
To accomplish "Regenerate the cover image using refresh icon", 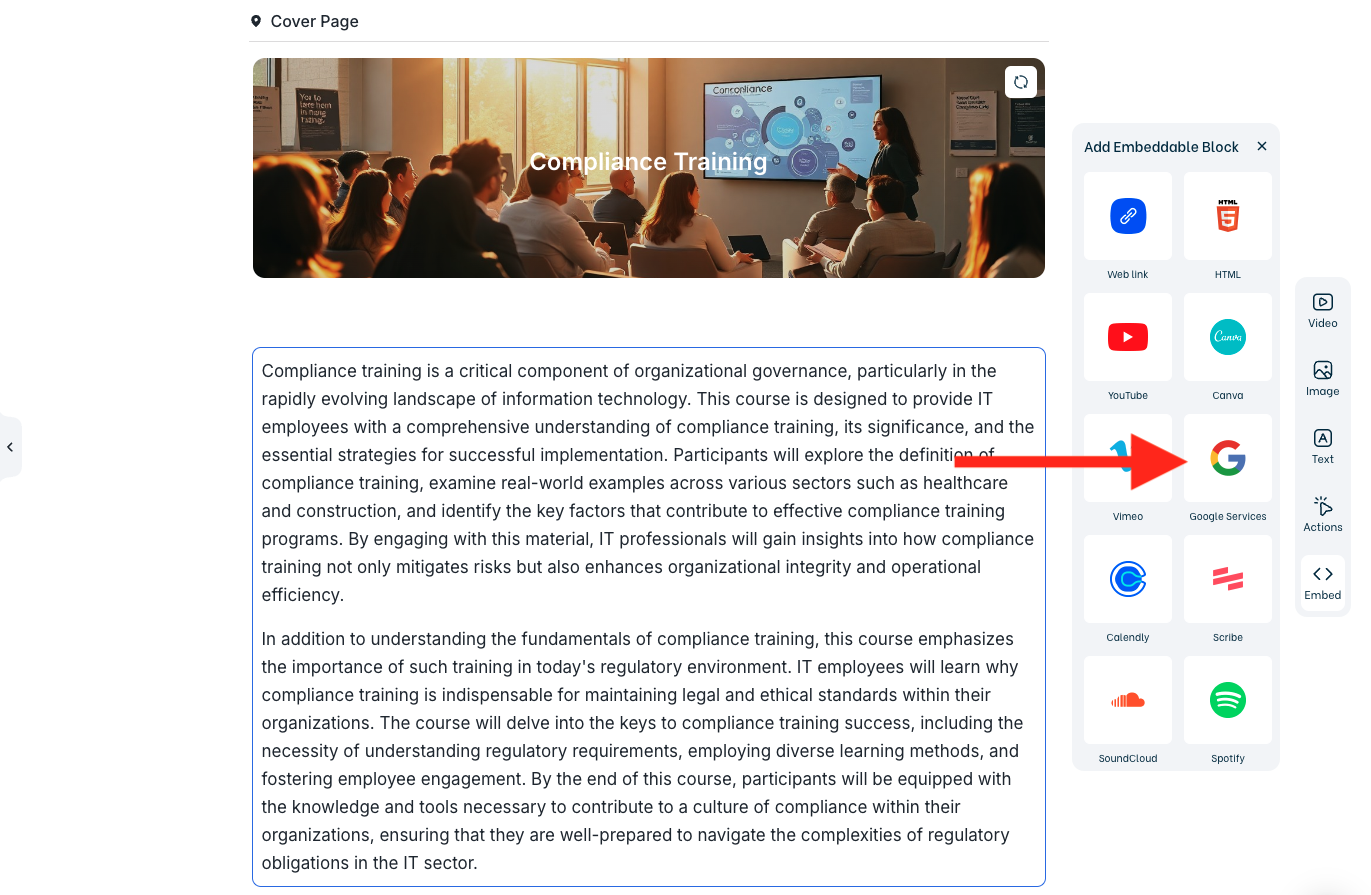I will (x=1020, y=82).
